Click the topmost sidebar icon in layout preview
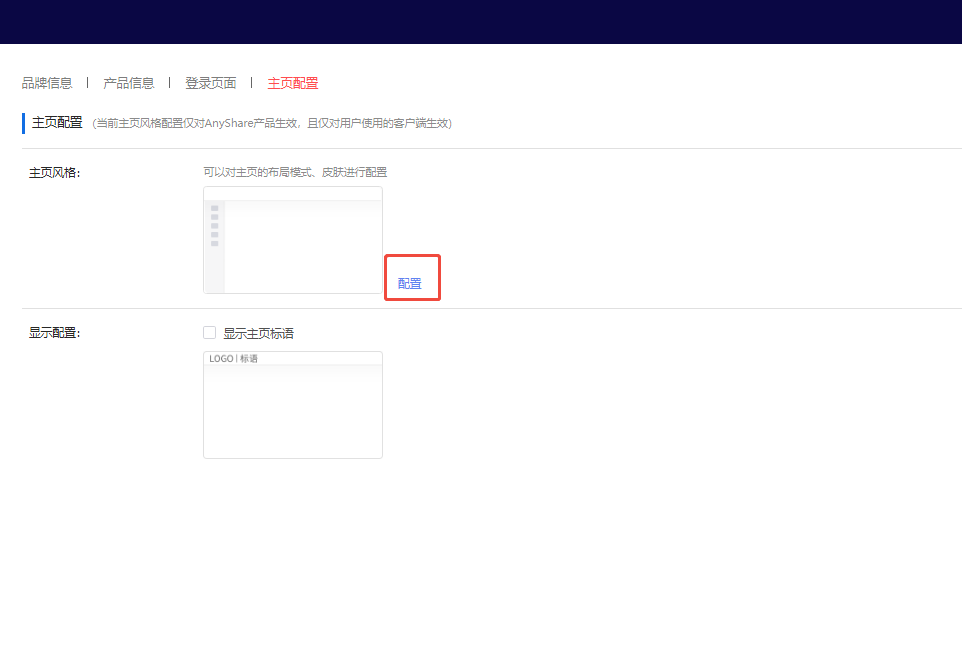This screenshot has width=962, height=658. tap(214, 208)
